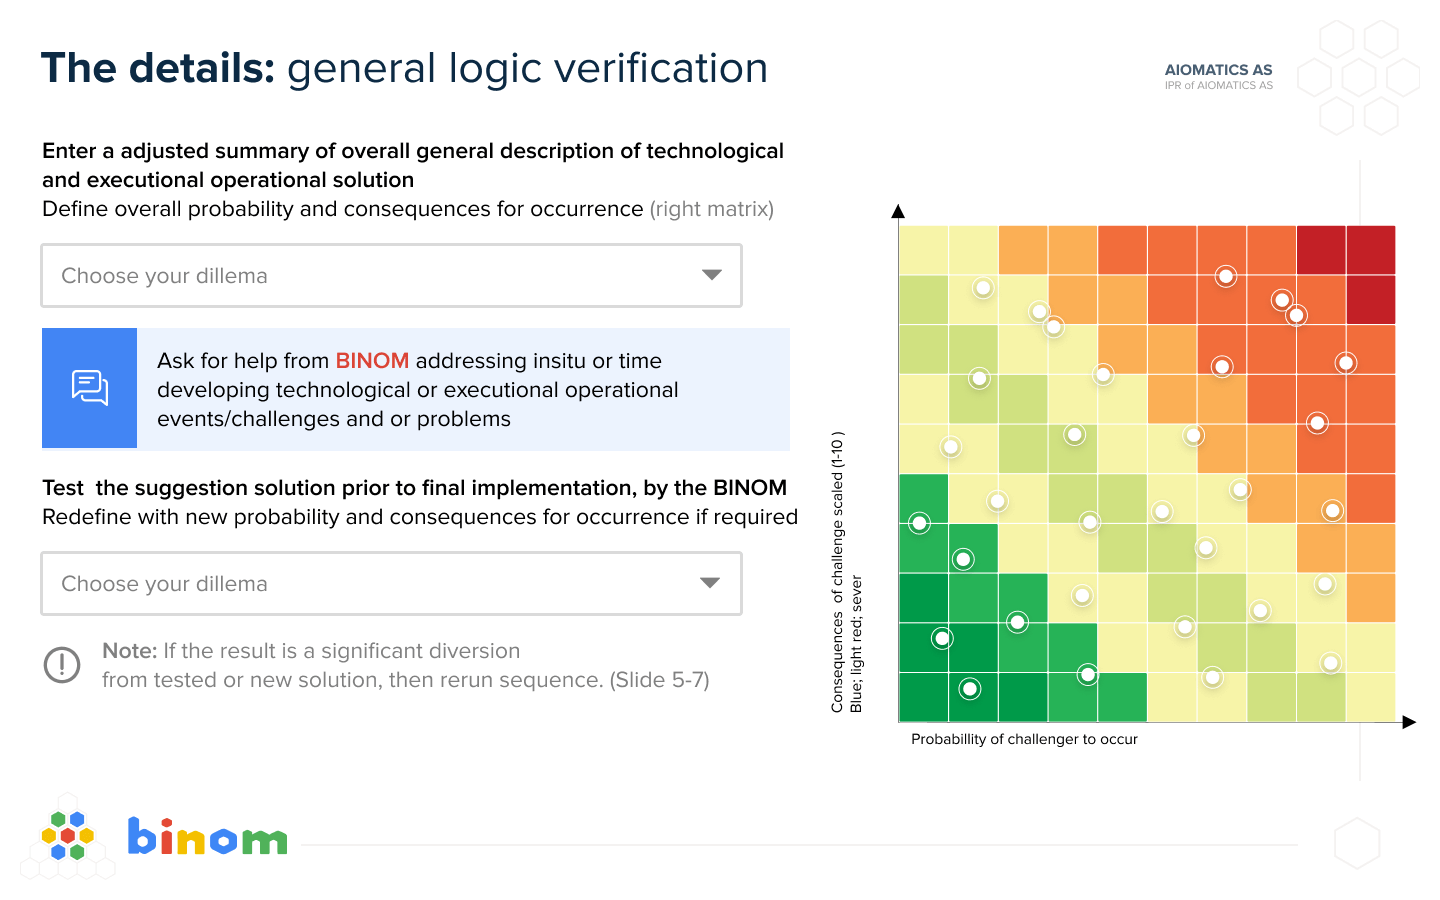Viewport: 1440px width, 900px height.
Task: Expand the second Choose your dillema arrow
Action: coord(710,583)
